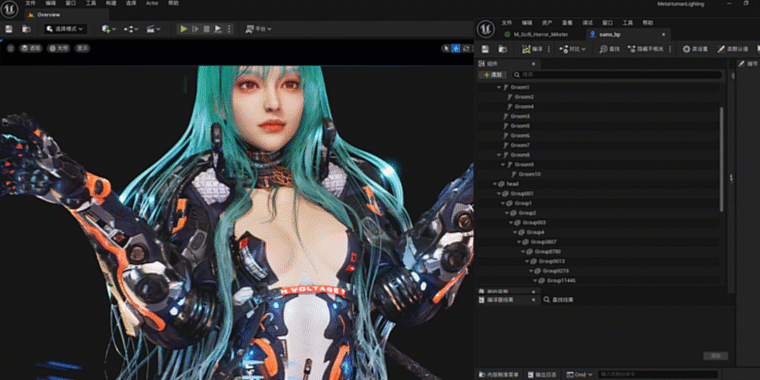The image size is (760, 380).
Task: Open compile options three-dot menu
Action: 548,49
